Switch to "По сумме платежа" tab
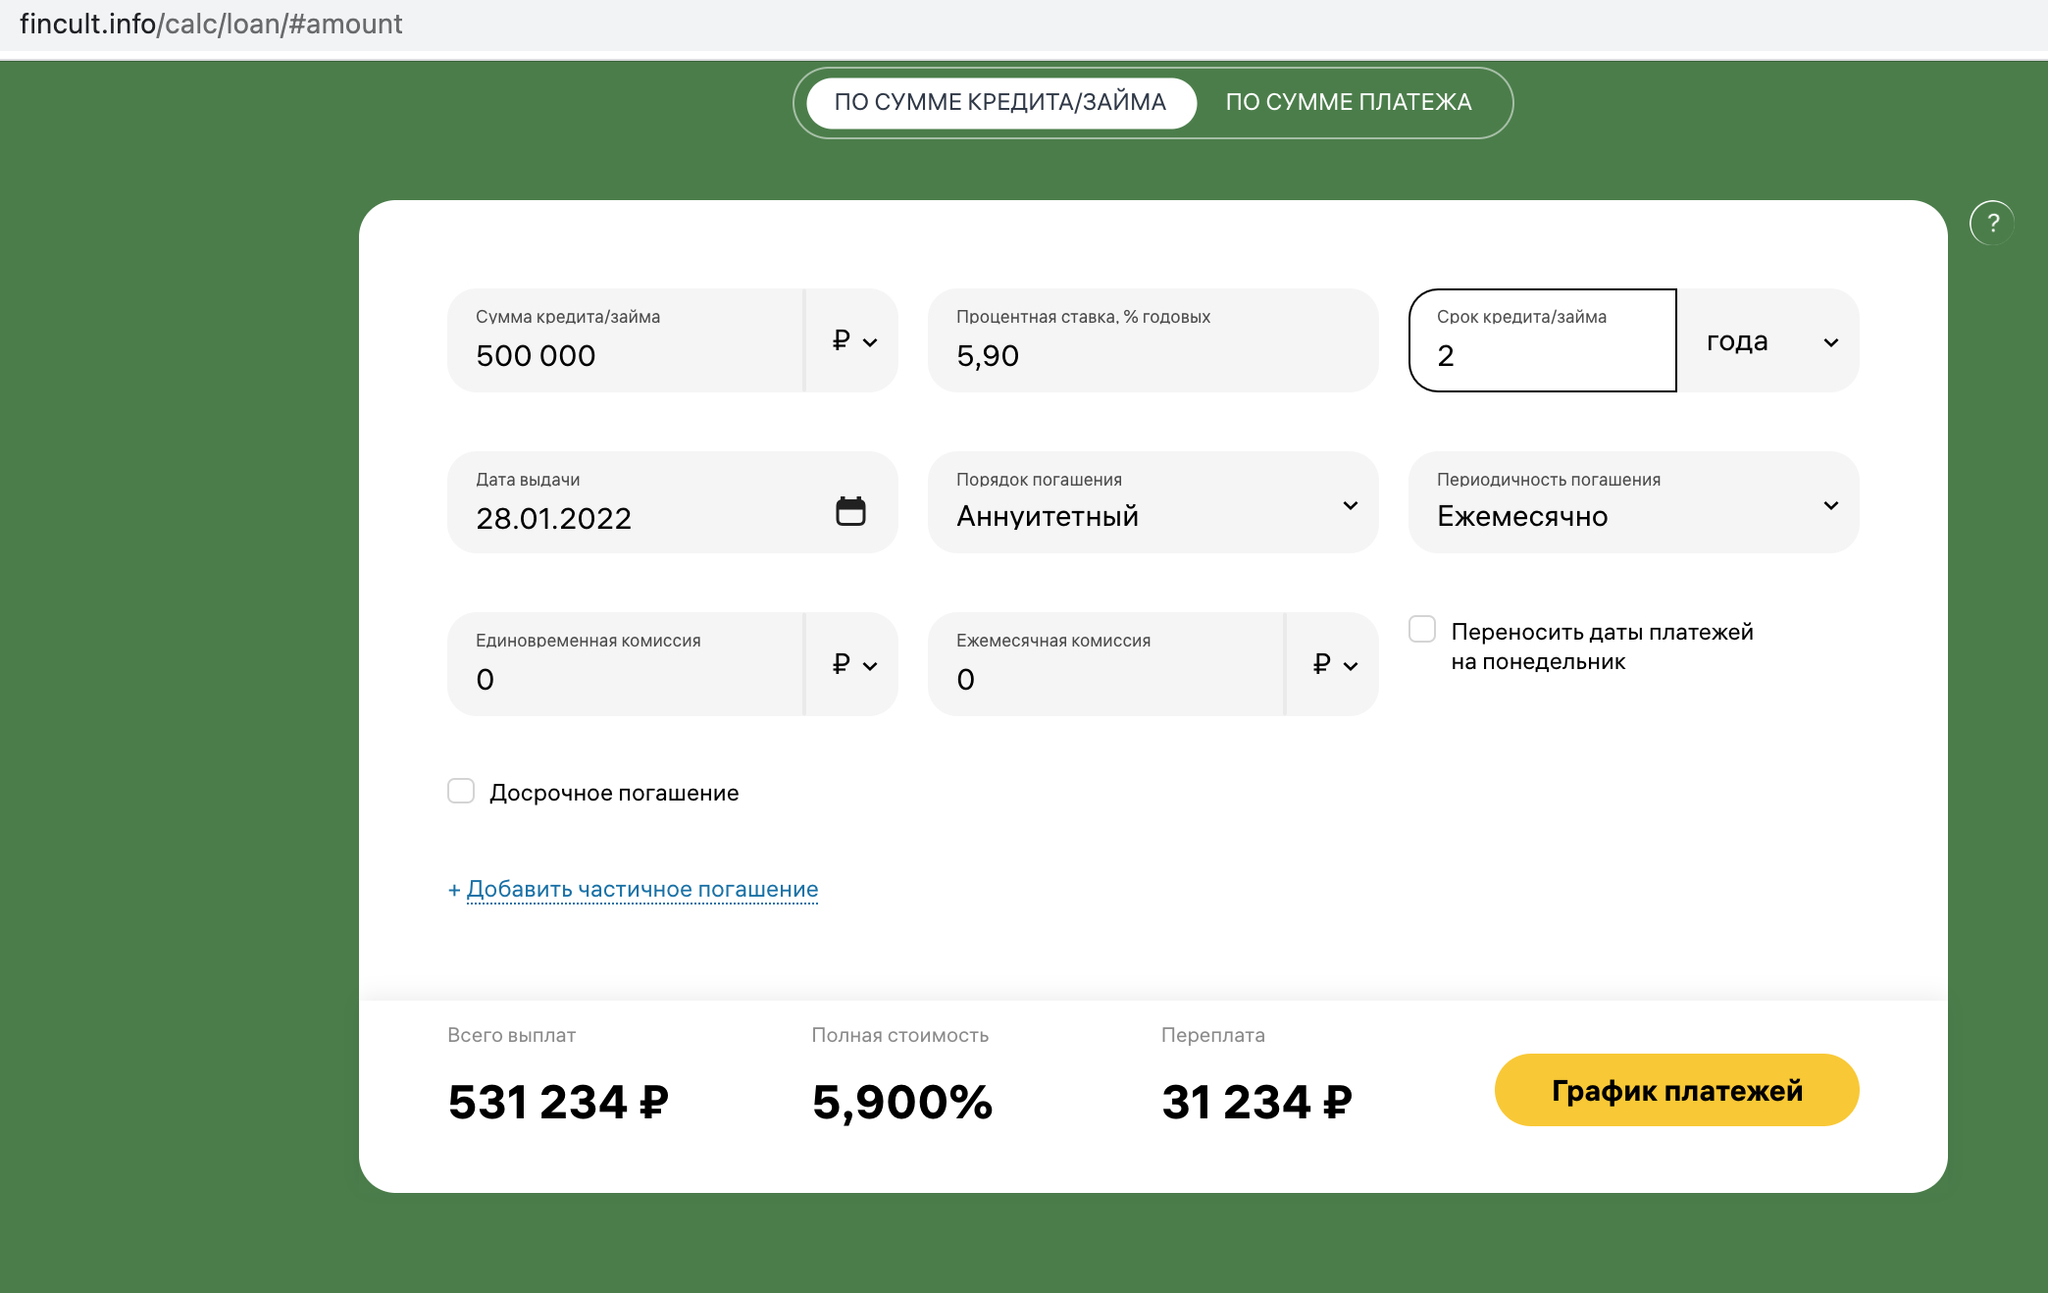 (1348, 102)
